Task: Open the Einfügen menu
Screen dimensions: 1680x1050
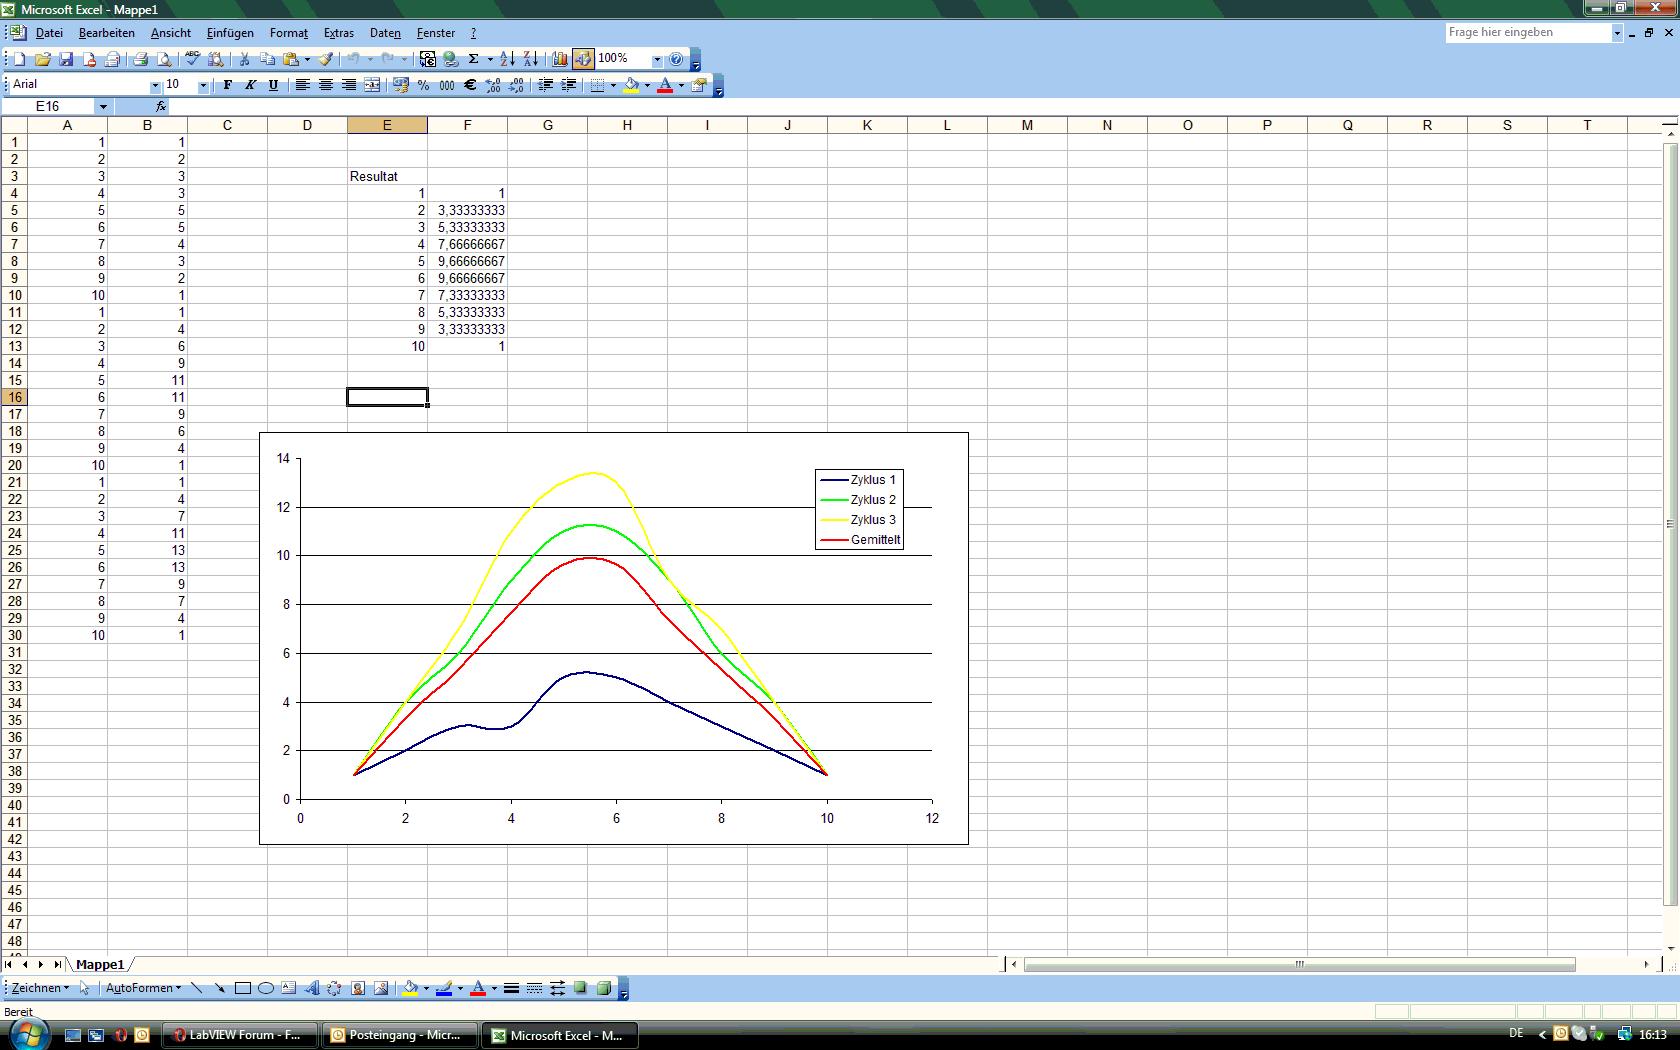Action: pos(230,33)
